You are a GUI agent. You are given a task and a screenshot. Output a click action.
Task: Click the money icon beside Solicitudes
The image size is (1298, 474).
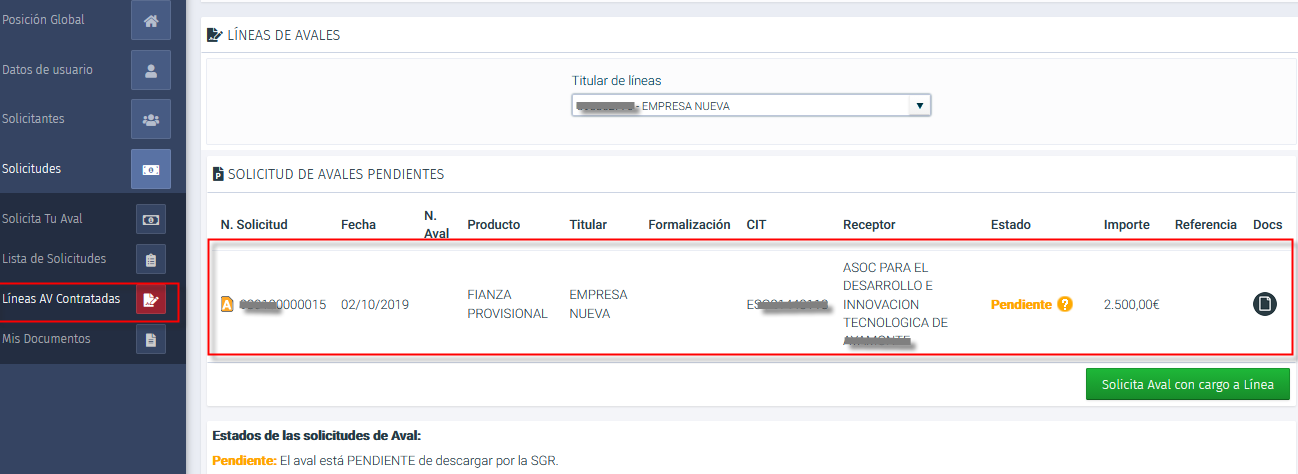click(150, 169)
